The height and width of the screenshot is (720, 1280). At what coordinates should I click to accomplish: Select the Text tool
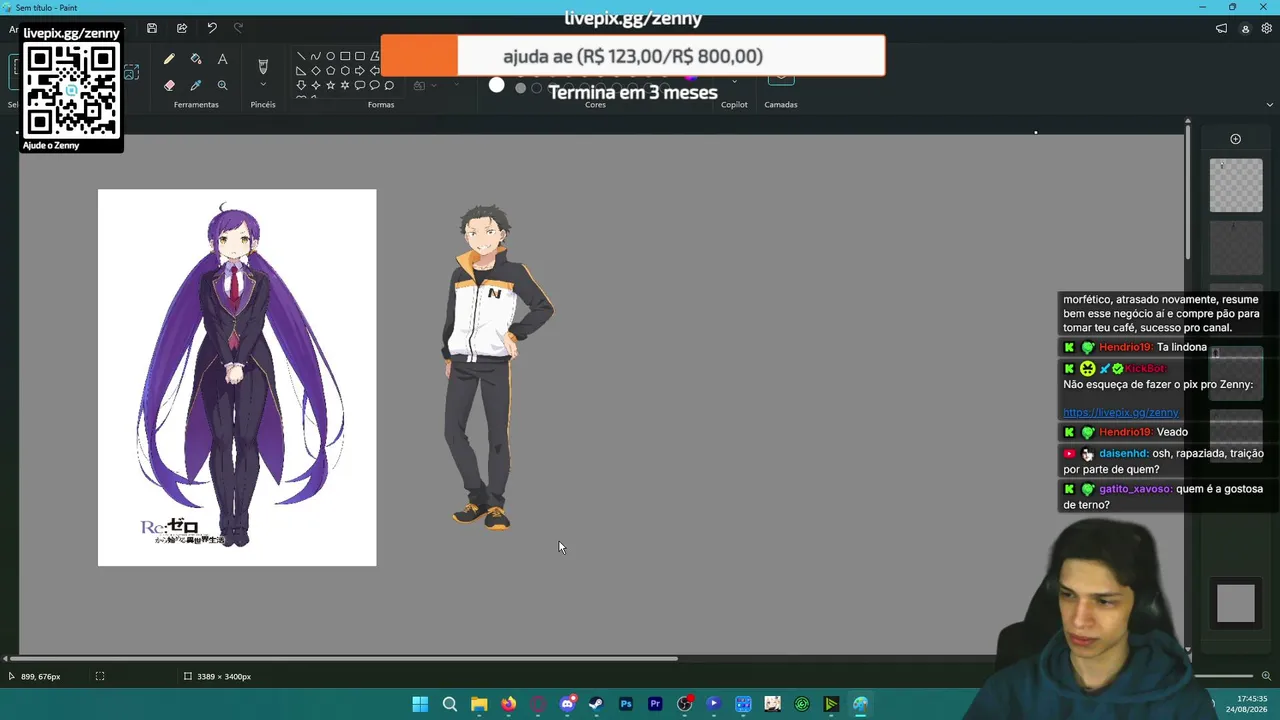point(222,60)
